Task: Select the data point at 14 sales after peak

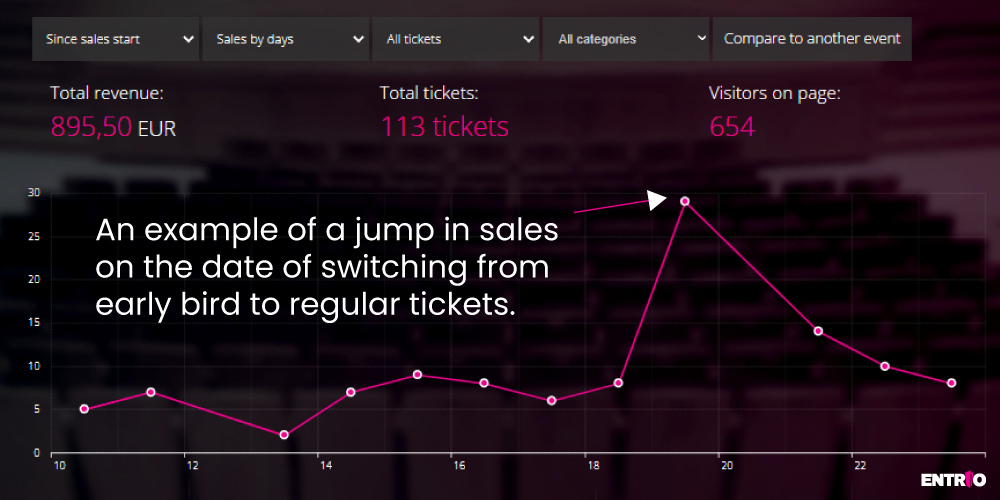Action: (x=818, y=331)
